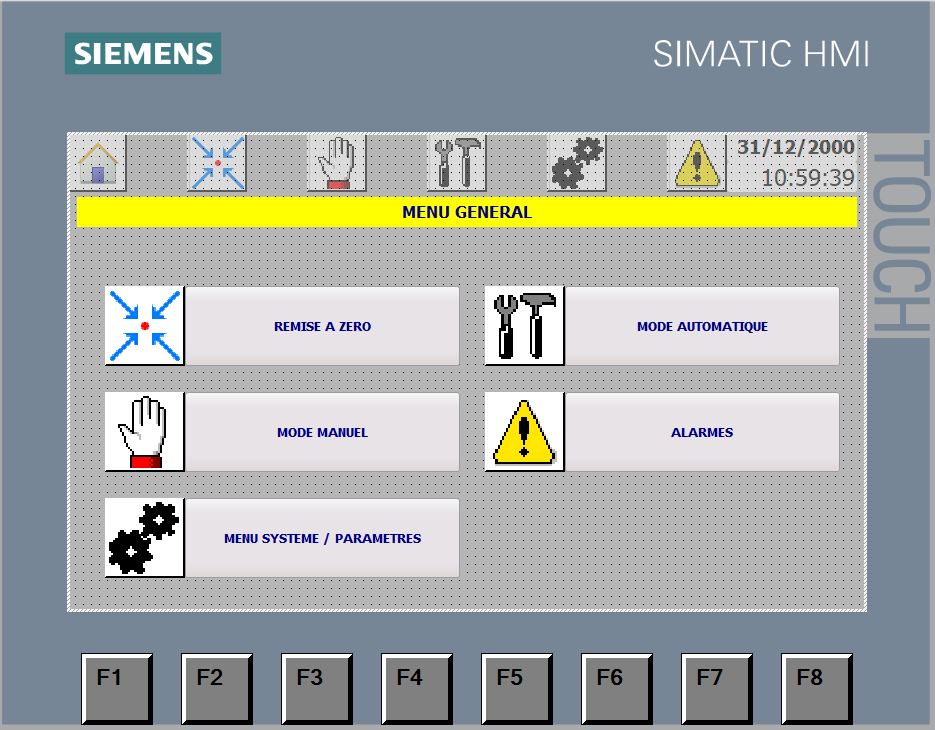Hit the F6 function key
This screenshot has width=935, height=730.
[x=617, y=688]
